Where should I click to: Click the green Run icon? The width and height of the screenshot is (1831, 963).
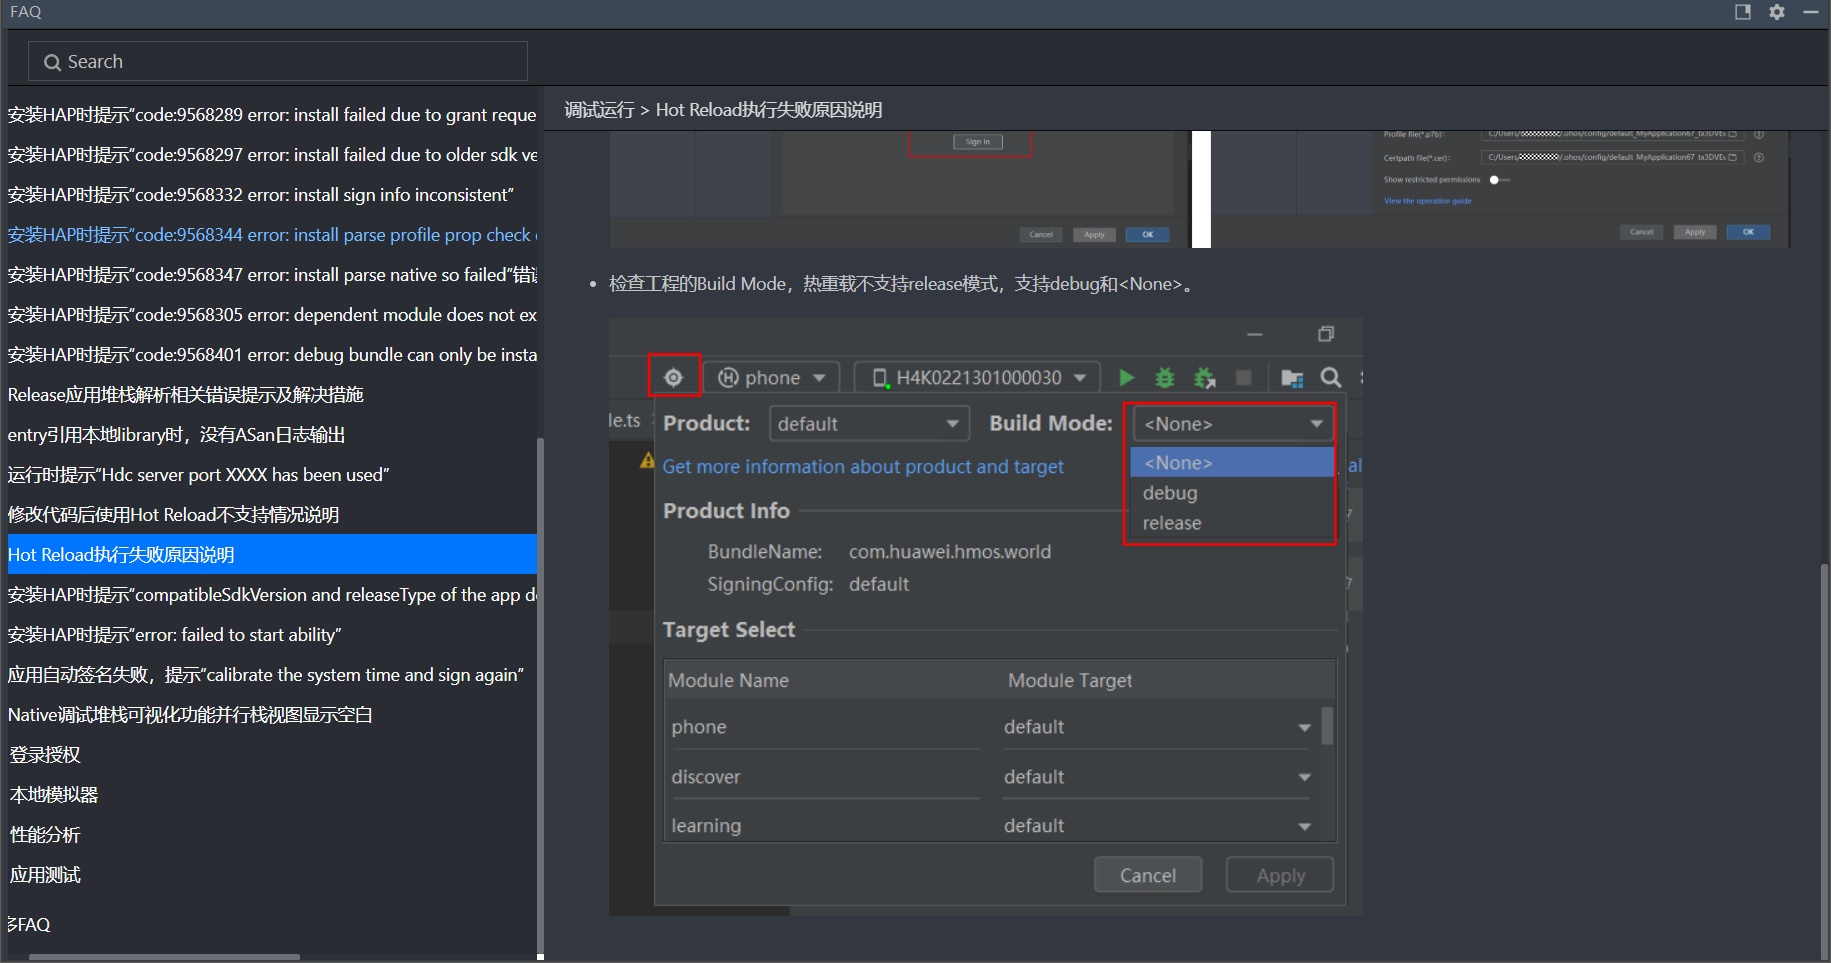(1127, 378)
